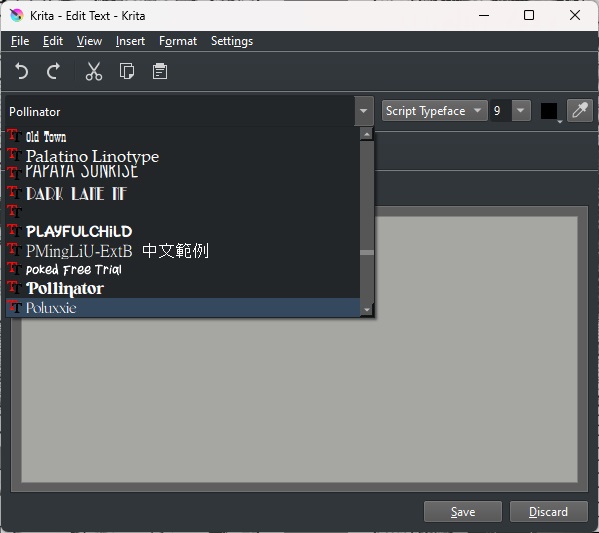
Task: Click the Paste clipboard icon
Action: tap(160, 71)
